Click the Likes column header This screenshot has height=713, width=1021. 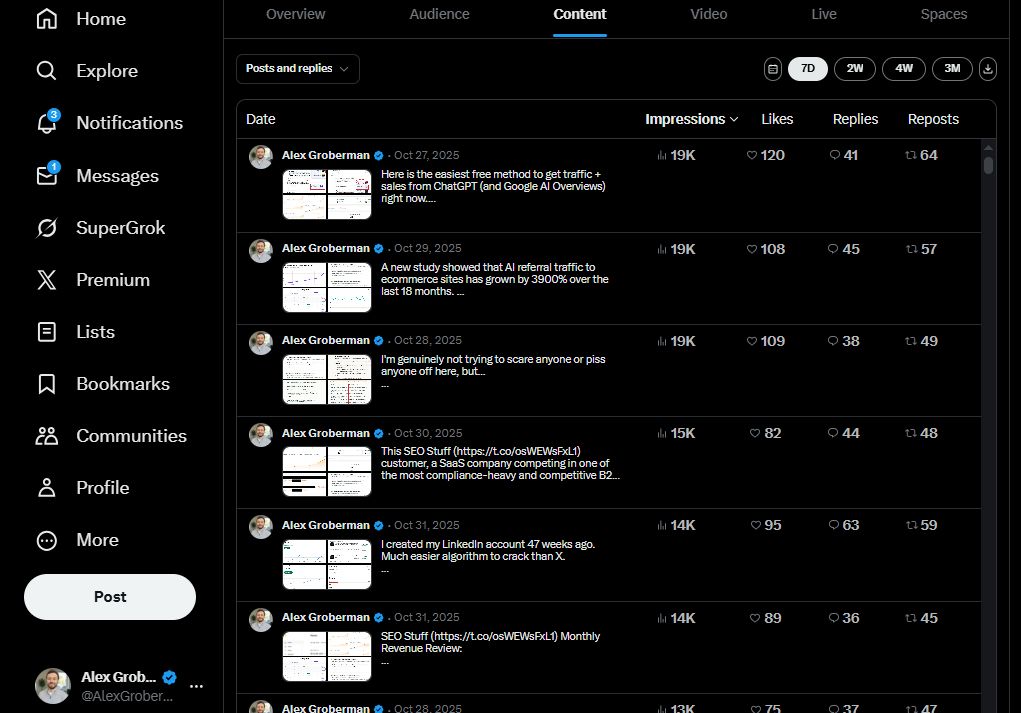click(777, 119)
